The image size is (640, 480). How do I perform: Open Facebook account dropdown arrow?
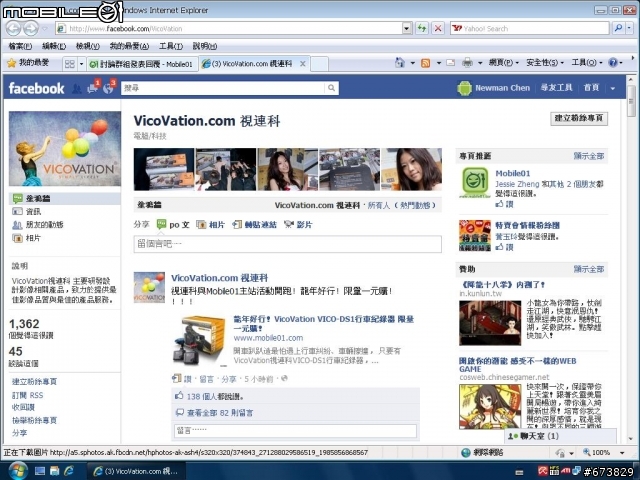click(x=613, y=88)
